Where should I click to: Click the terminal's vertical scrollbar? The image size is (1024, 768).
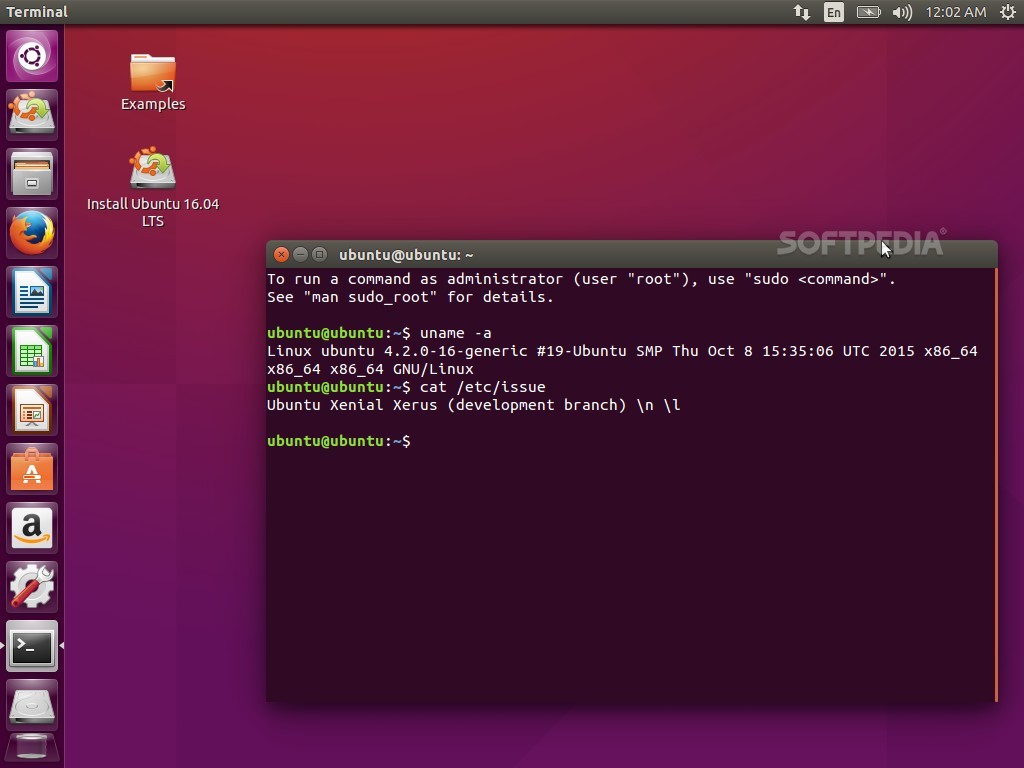pyautogui.click(x=996, y=485)
